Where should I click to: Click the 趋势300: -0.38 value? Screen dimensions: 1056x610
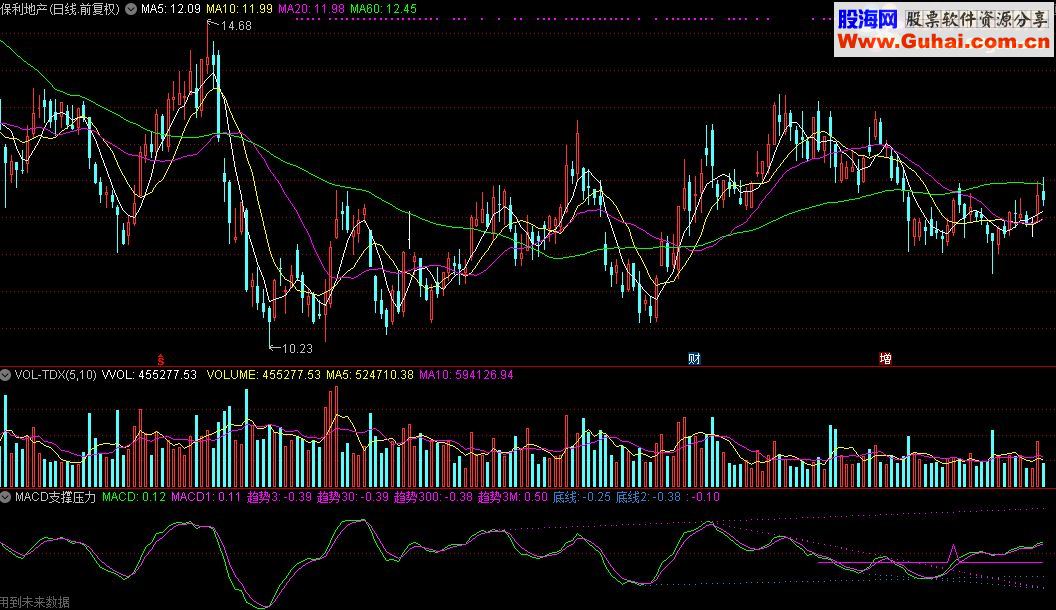[433, 497]
